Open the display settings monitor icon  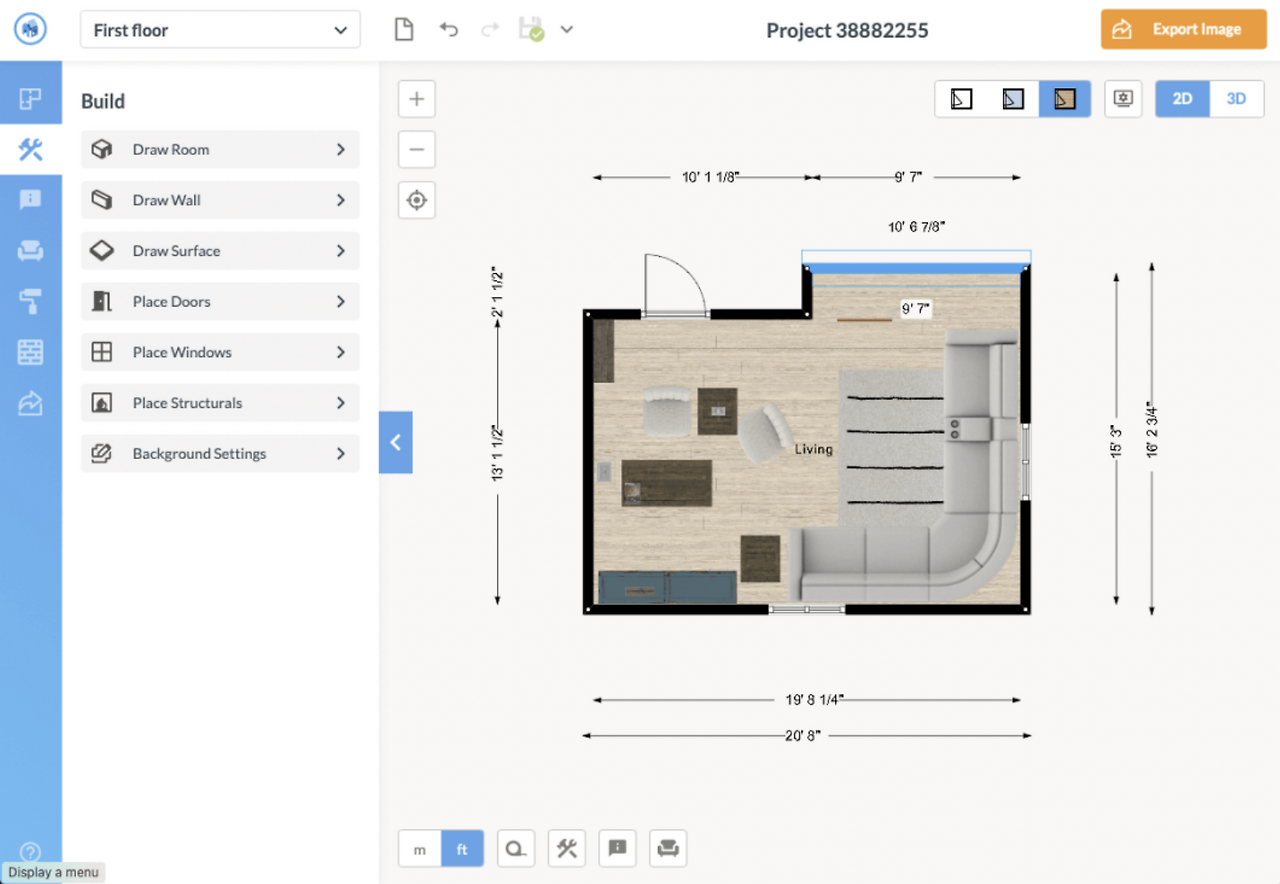point(1123,99)
